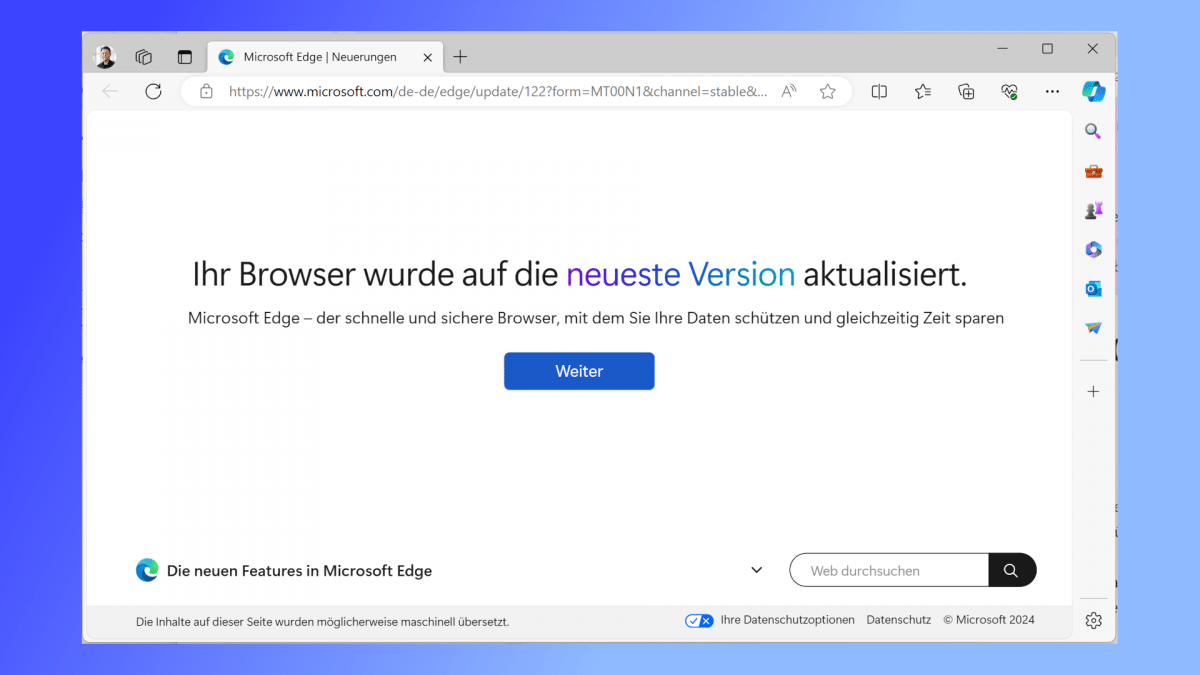Open sidebar settings gear
Screen dimensions: 1200x675
point(1093,620)
